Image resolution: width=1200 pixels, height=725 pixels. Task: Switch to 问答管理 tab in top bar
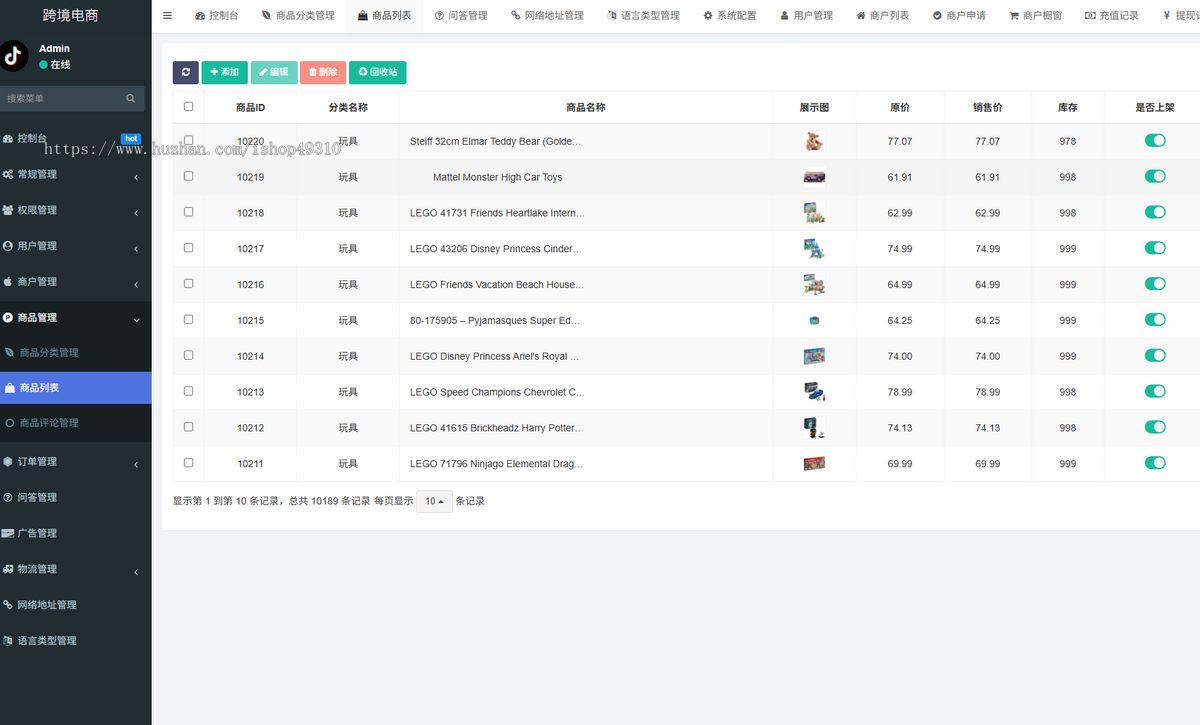click(x=461, y=16)
